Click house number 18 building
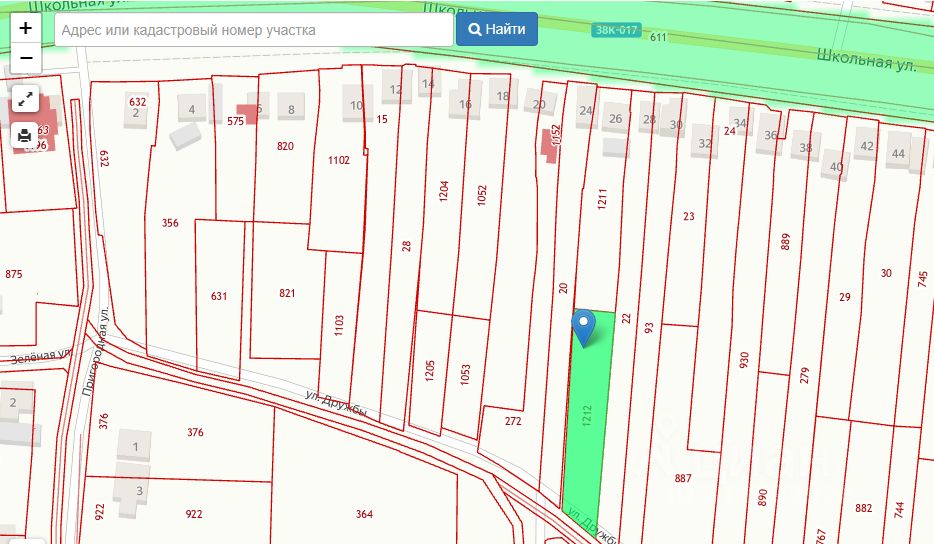The image size is (934, 544). [503, 94]
